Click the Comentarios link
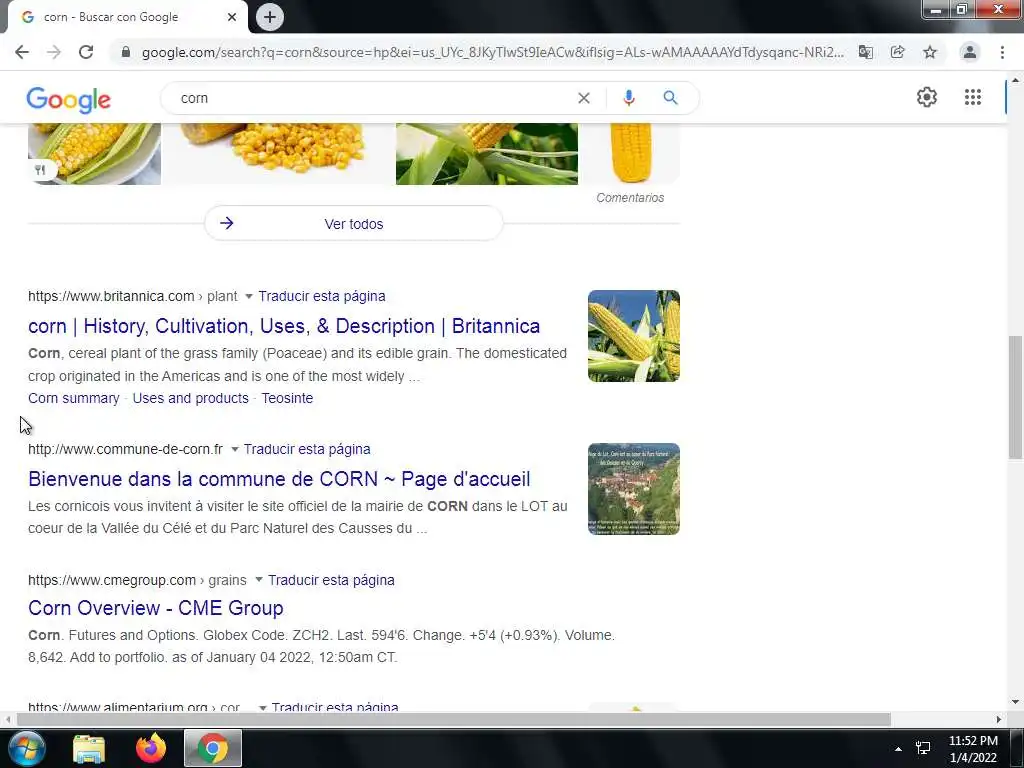The width and height of the screenshot is (1024, 768). click(630, 197)
